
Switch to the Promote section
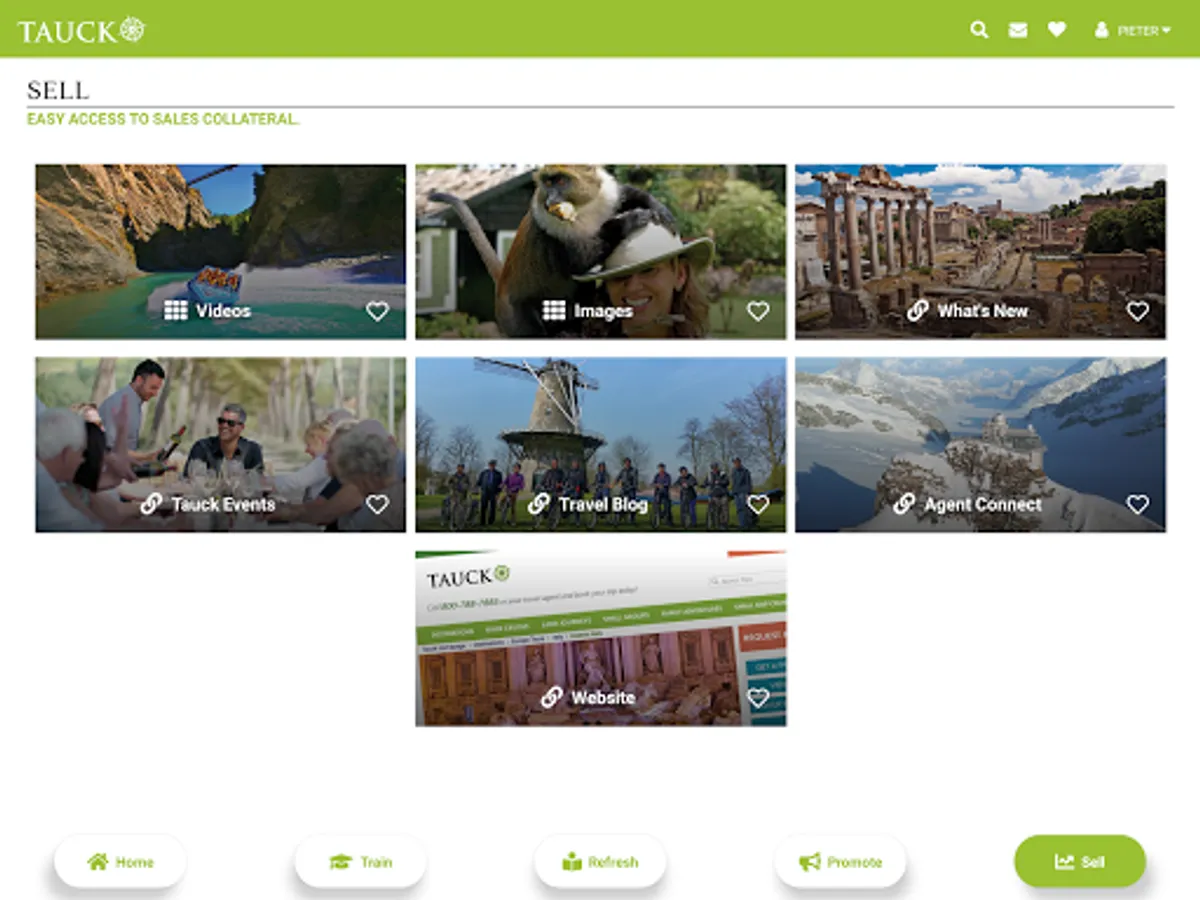840,861
